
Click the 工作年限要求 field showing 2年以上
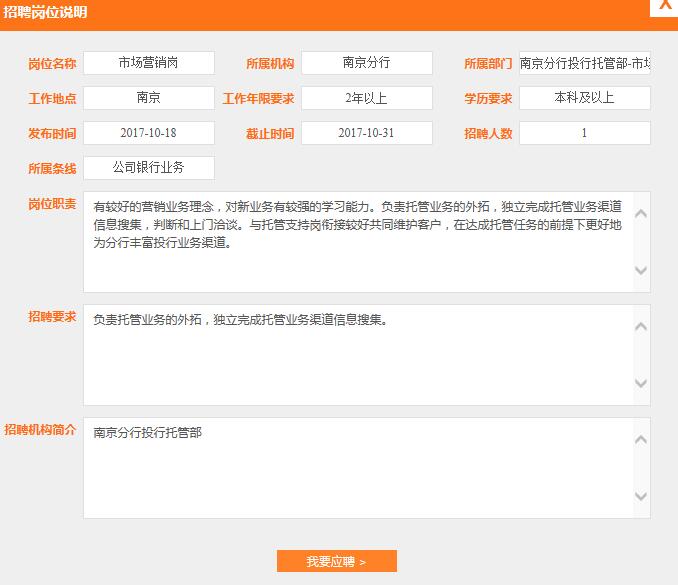367,98
